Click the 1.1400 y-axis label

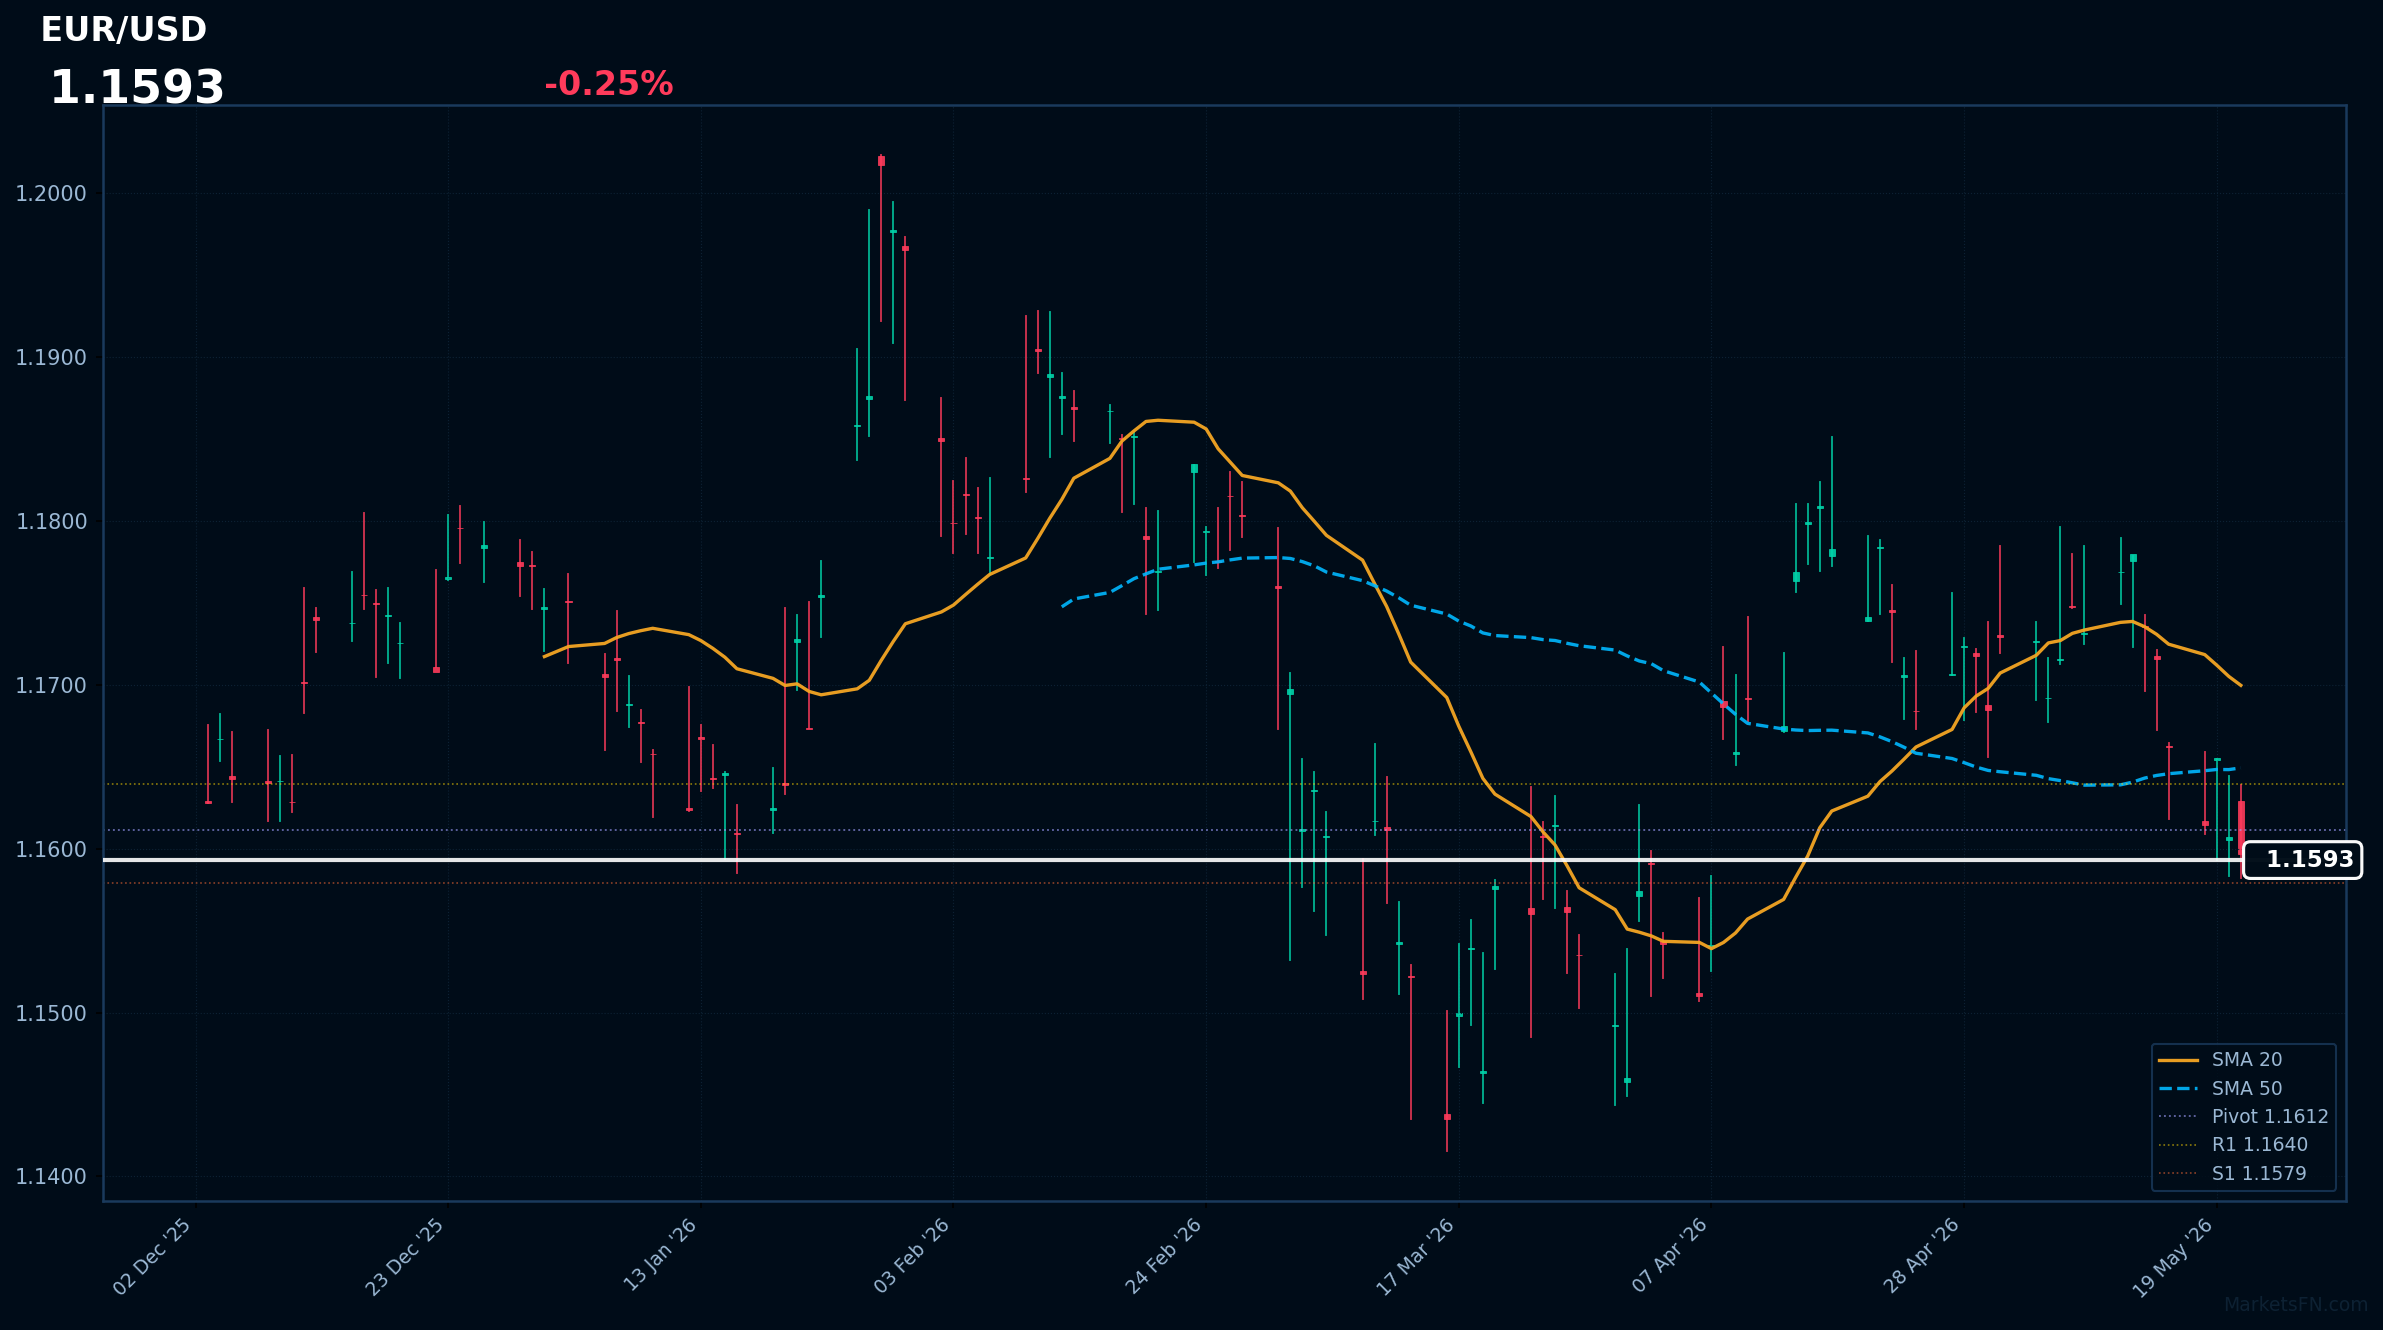tap(51, 1177)
